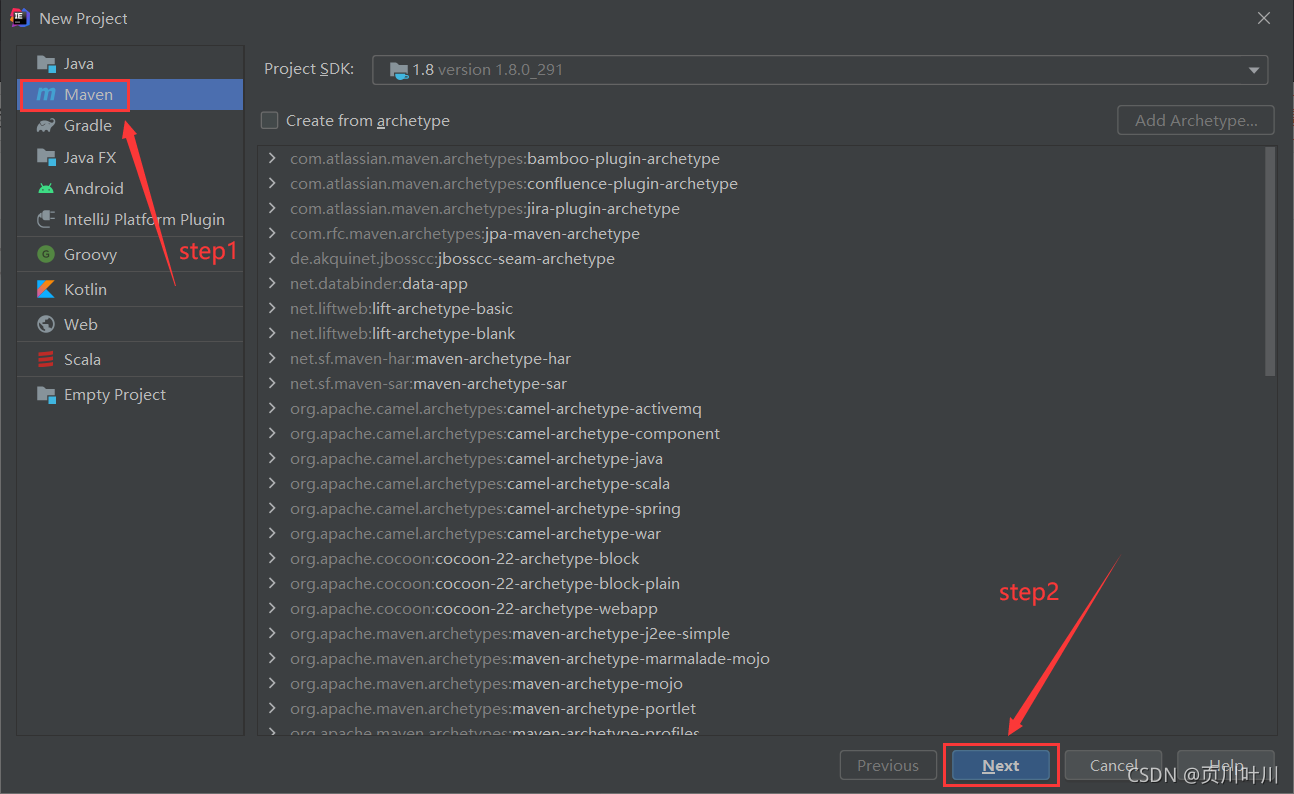Viewport: 1294px width, 794px height.
Task: Select camel-archetype-java row
Action: click(x=760, y=458)
